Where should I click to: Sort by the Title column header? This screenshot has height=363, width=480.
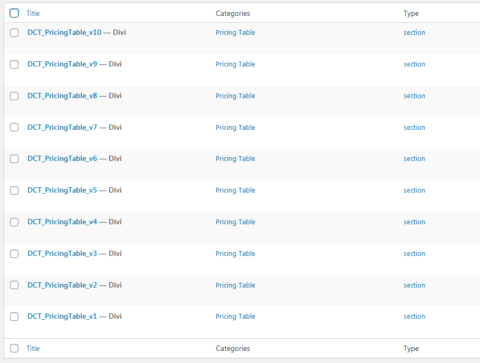point(33,13)
